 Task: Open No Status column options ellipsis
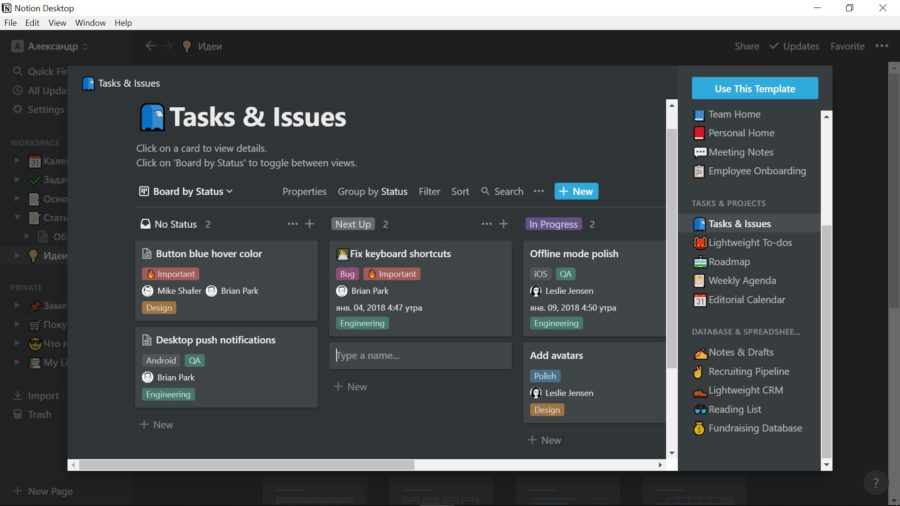click(292, 224)
